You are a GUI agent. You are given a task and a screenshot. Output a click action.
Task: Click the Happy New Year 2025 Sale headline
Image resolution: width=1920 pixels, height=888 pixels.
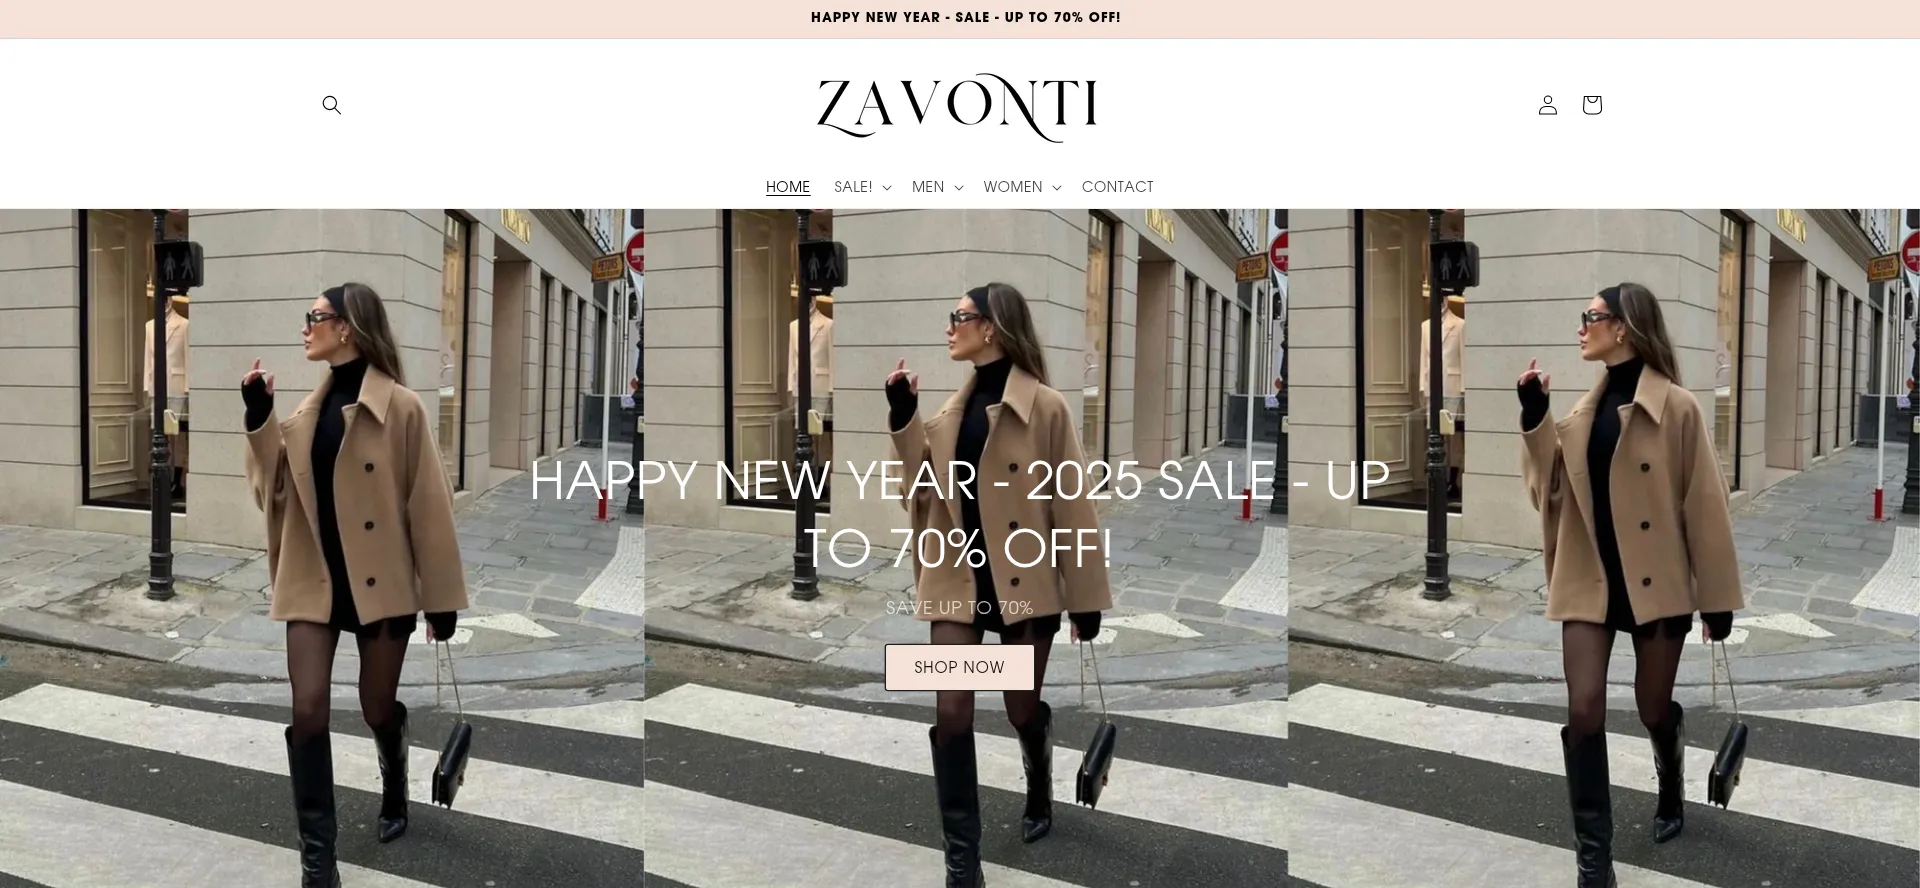click(959, 514)
